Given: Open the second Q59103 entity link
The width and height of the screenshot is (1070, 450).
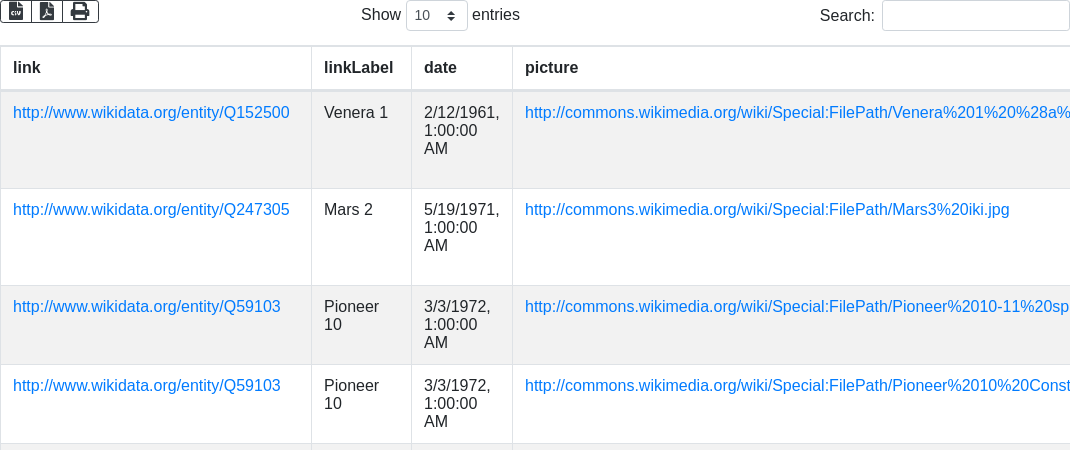Looking at the screenshot, I should [146, 386].
